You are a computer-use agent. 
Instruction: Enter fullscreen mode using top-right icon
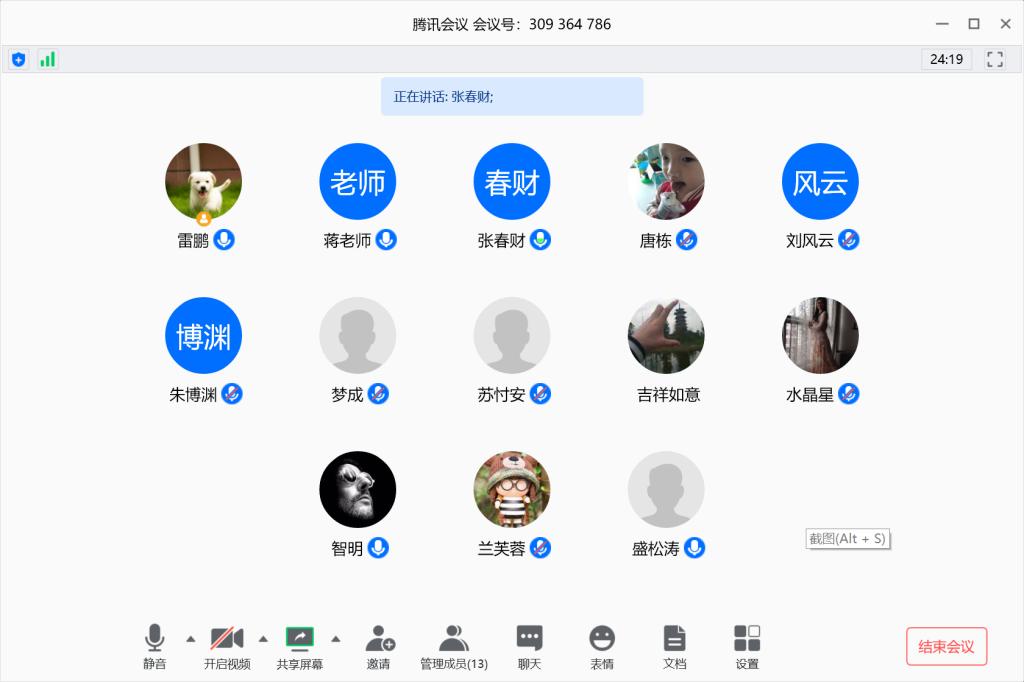click(x=994, y=59)
